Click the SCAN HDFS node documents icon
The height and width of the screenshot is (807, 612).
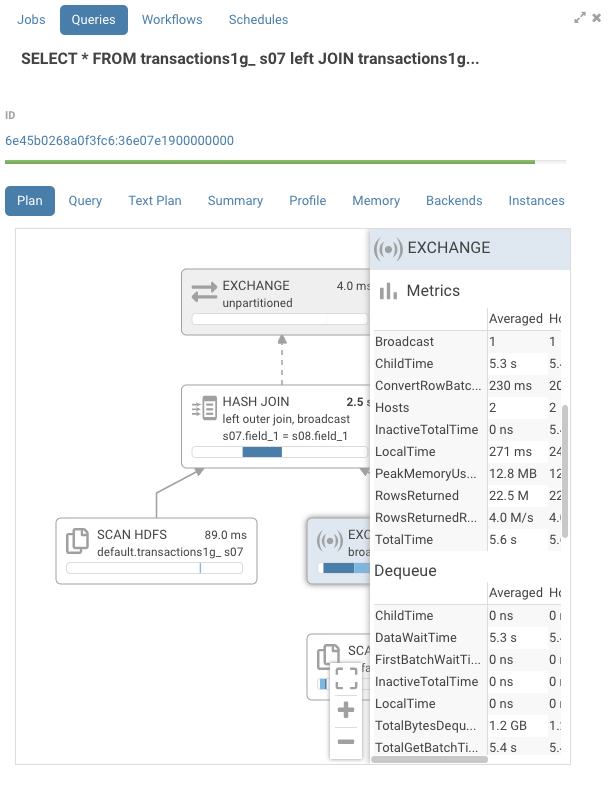(78, 541)
